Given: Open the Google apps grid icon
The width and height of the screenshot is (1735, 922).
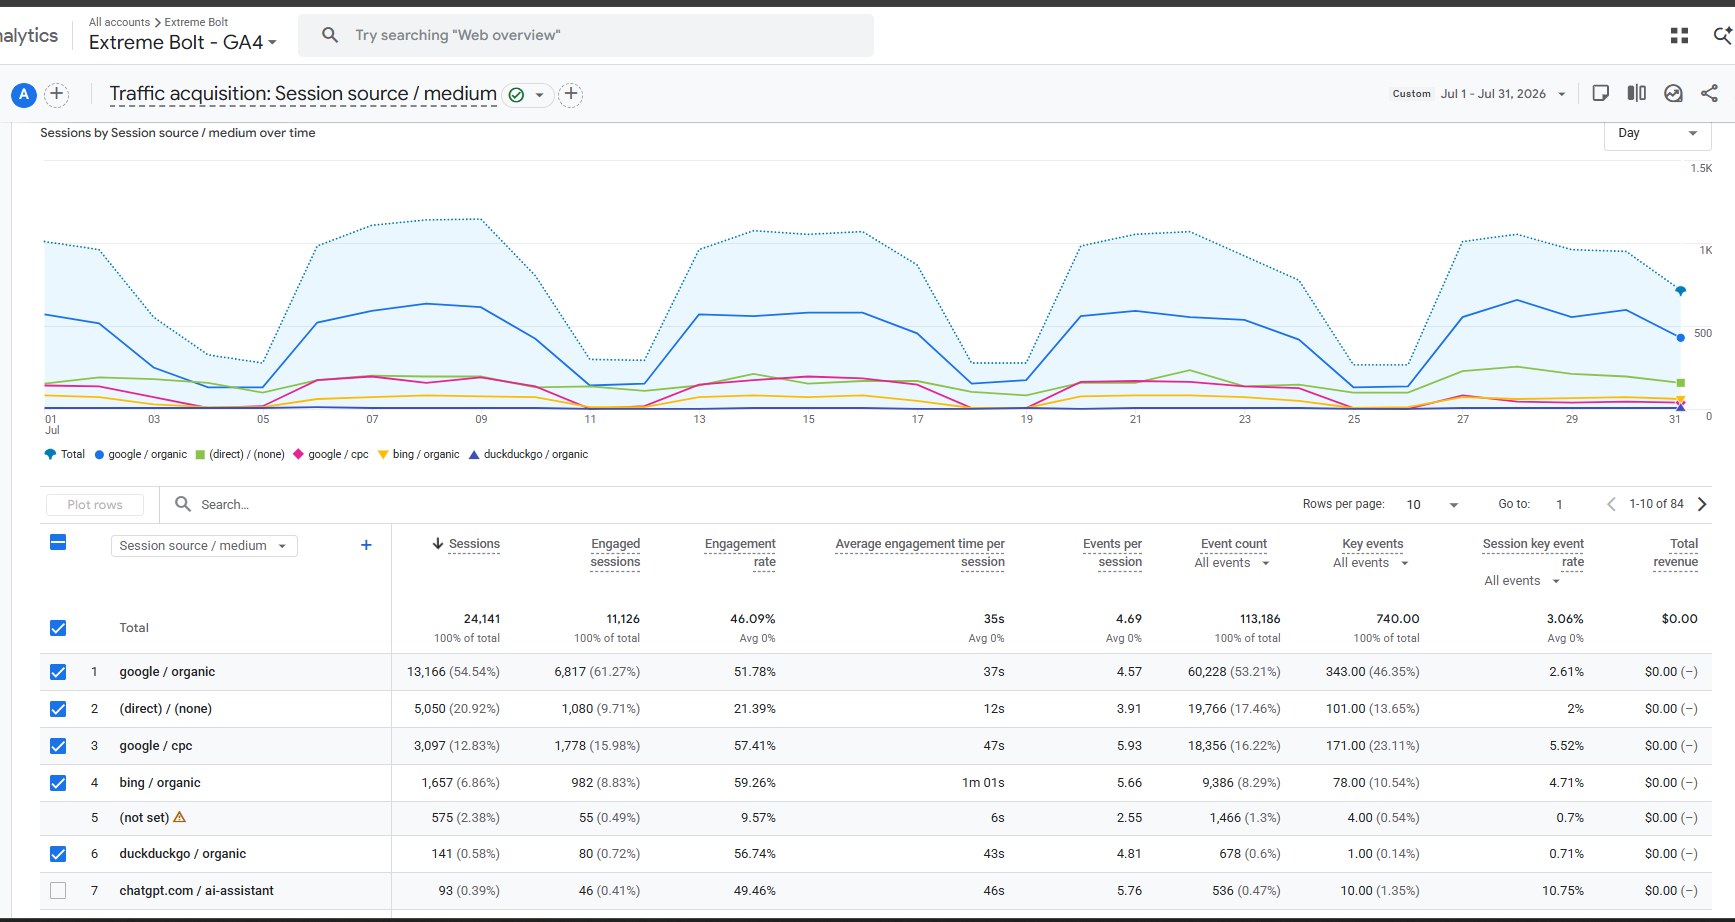Looking at the screenshot, I should click(x=1679, y=35).
